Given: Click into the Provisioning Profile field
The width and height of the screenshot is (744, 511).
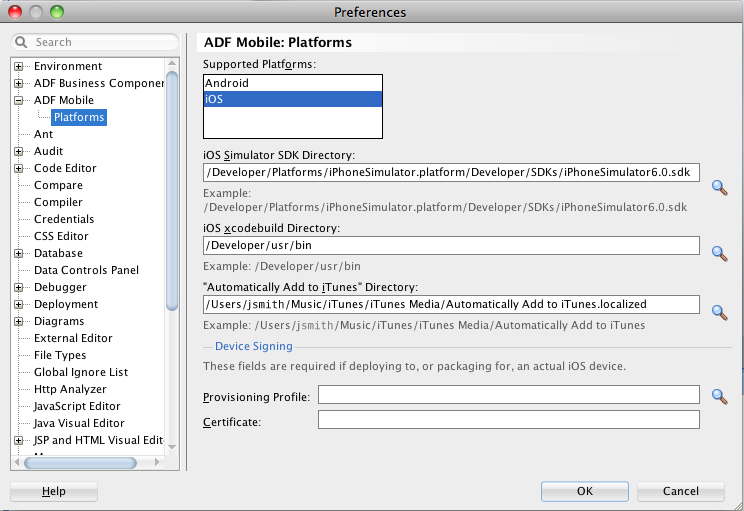Looking at the screenshot, I should click(x=509, y=394).
